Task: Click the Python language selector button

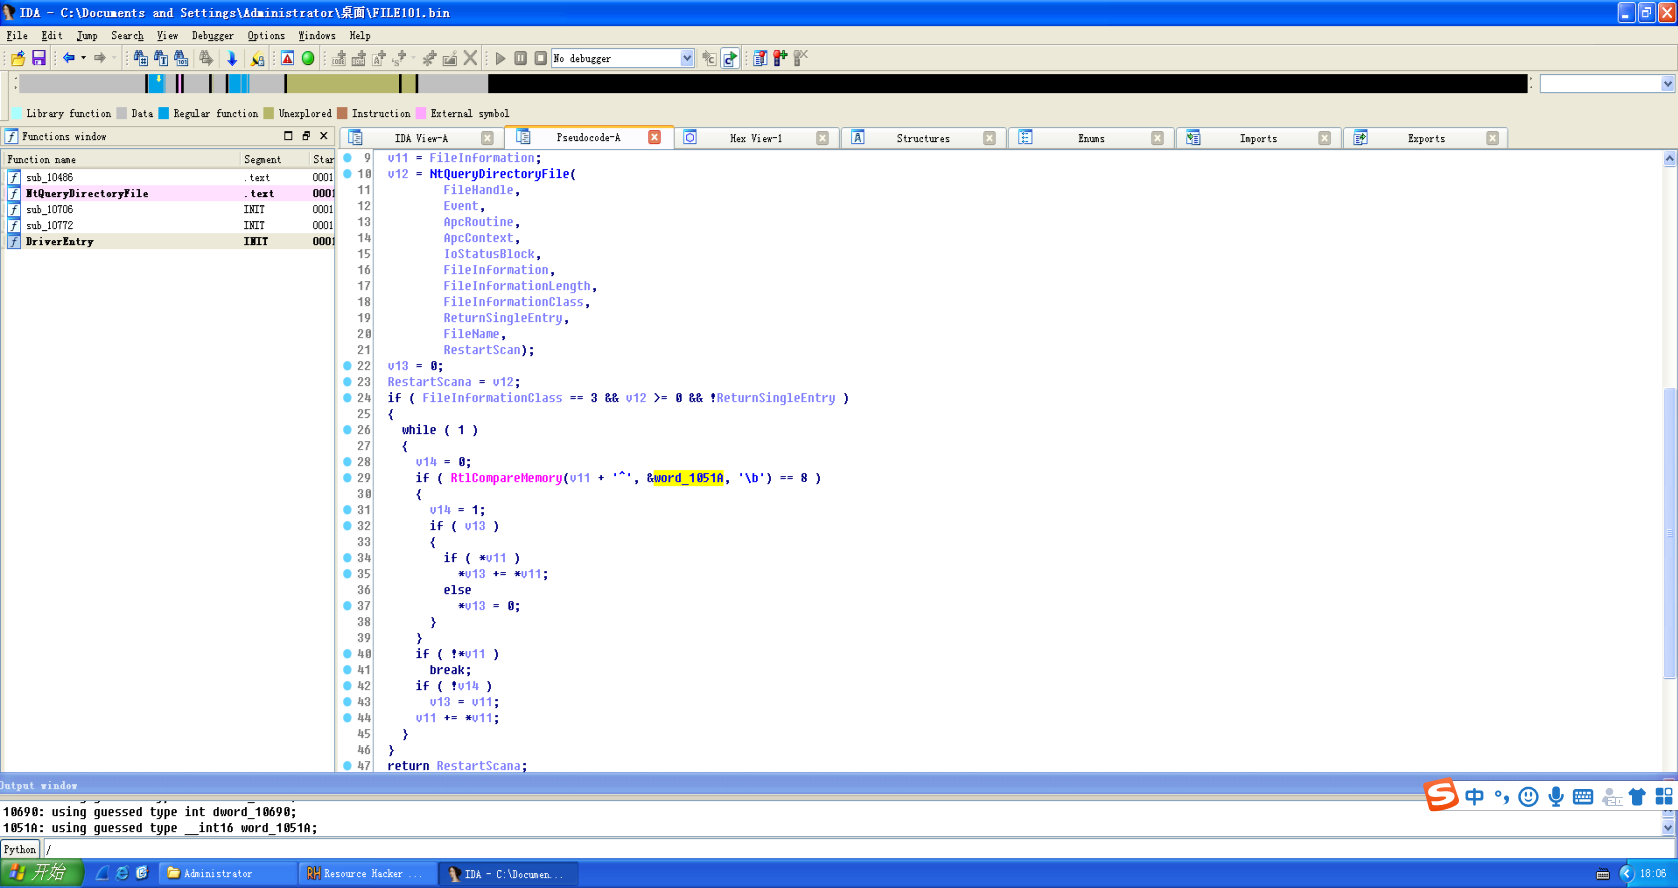Action: pyautogui.click(x=20, y=849)
